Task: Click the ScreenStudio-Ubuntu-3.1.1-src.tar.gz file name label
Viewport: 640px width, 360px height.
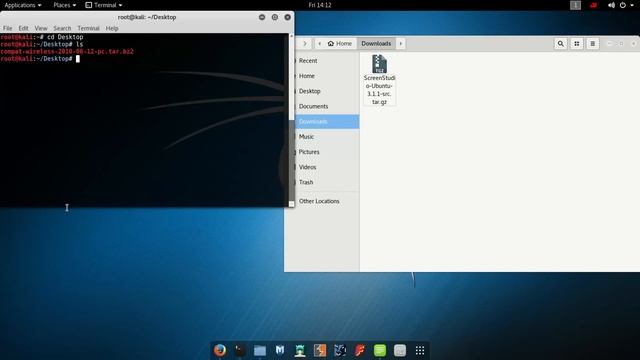Action: (x=380, y=90)
